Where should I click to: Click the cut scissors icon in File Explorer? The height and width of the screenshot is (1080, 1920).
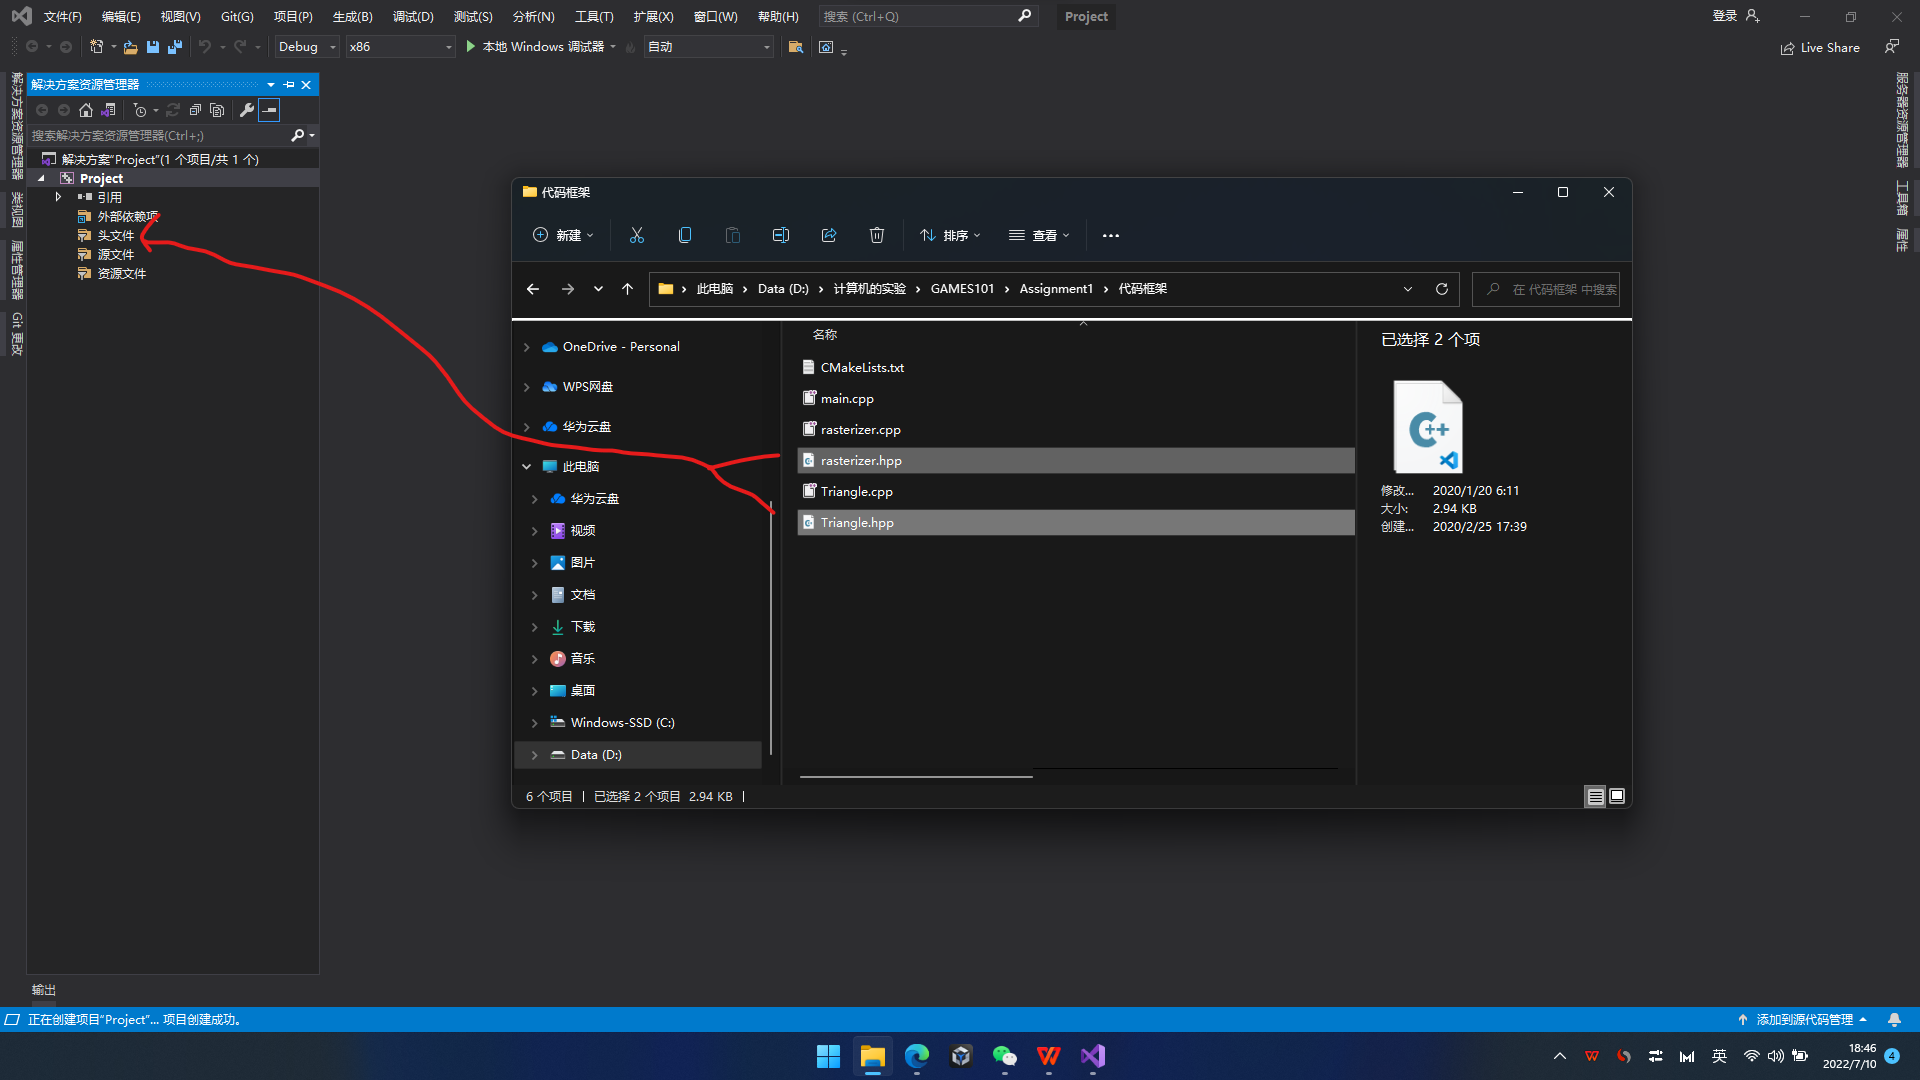[637, 235]
